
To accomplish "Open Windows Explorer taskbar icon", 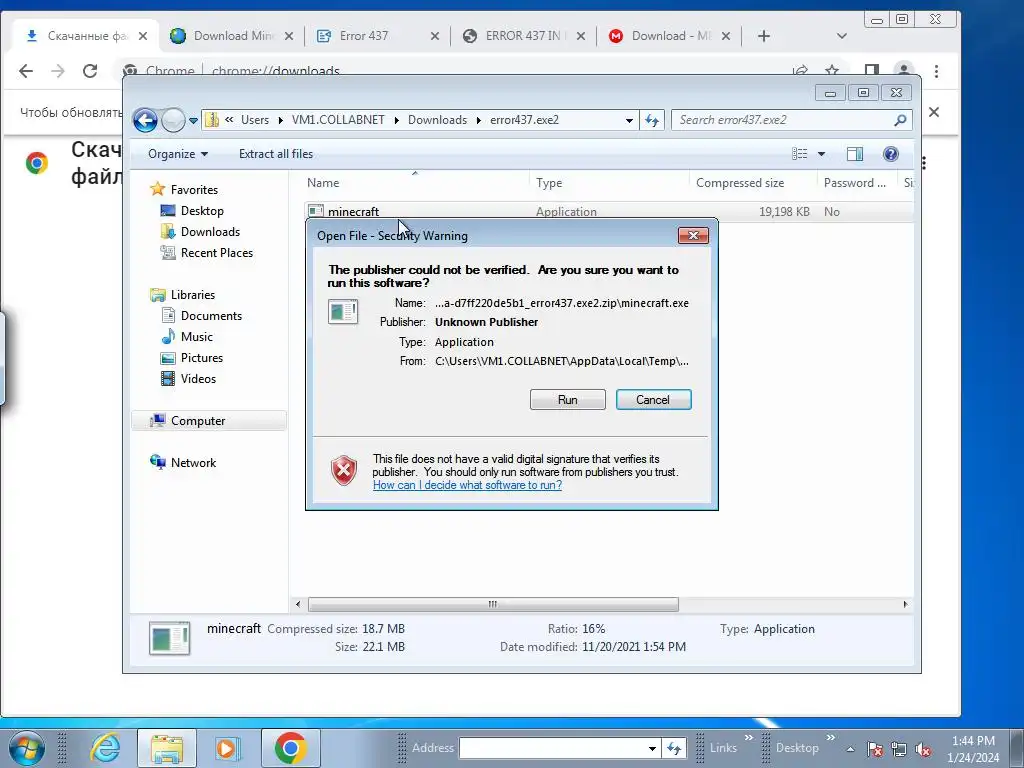I will coord(167,748).
